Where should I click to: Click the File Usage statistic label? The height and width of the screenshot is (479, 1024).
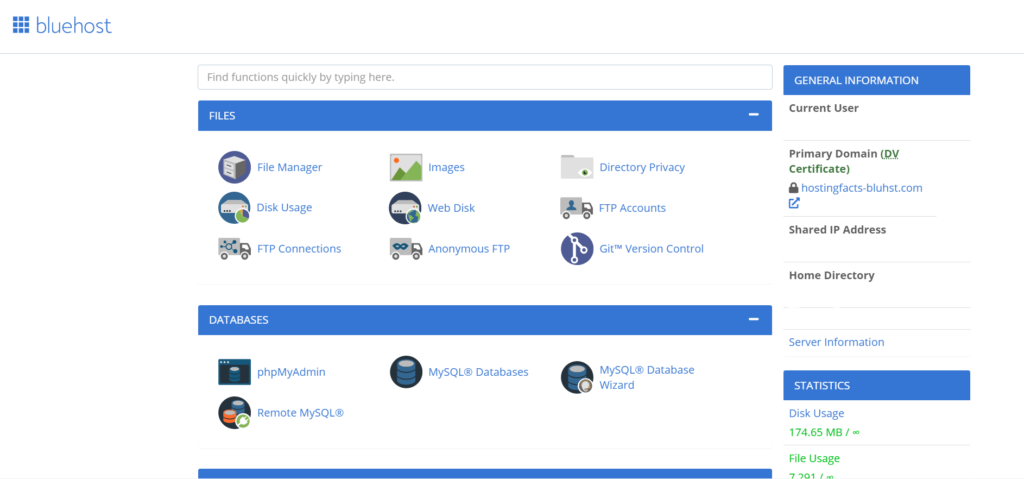[814, 458]
